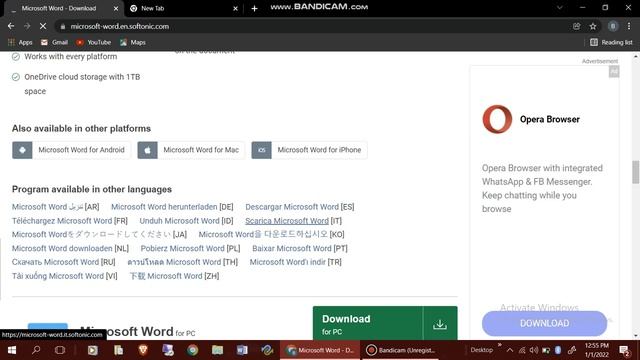This screenshot has height=360, width=640.
Task: Open the Chrome profile avatar
Action: coord(613,26)
